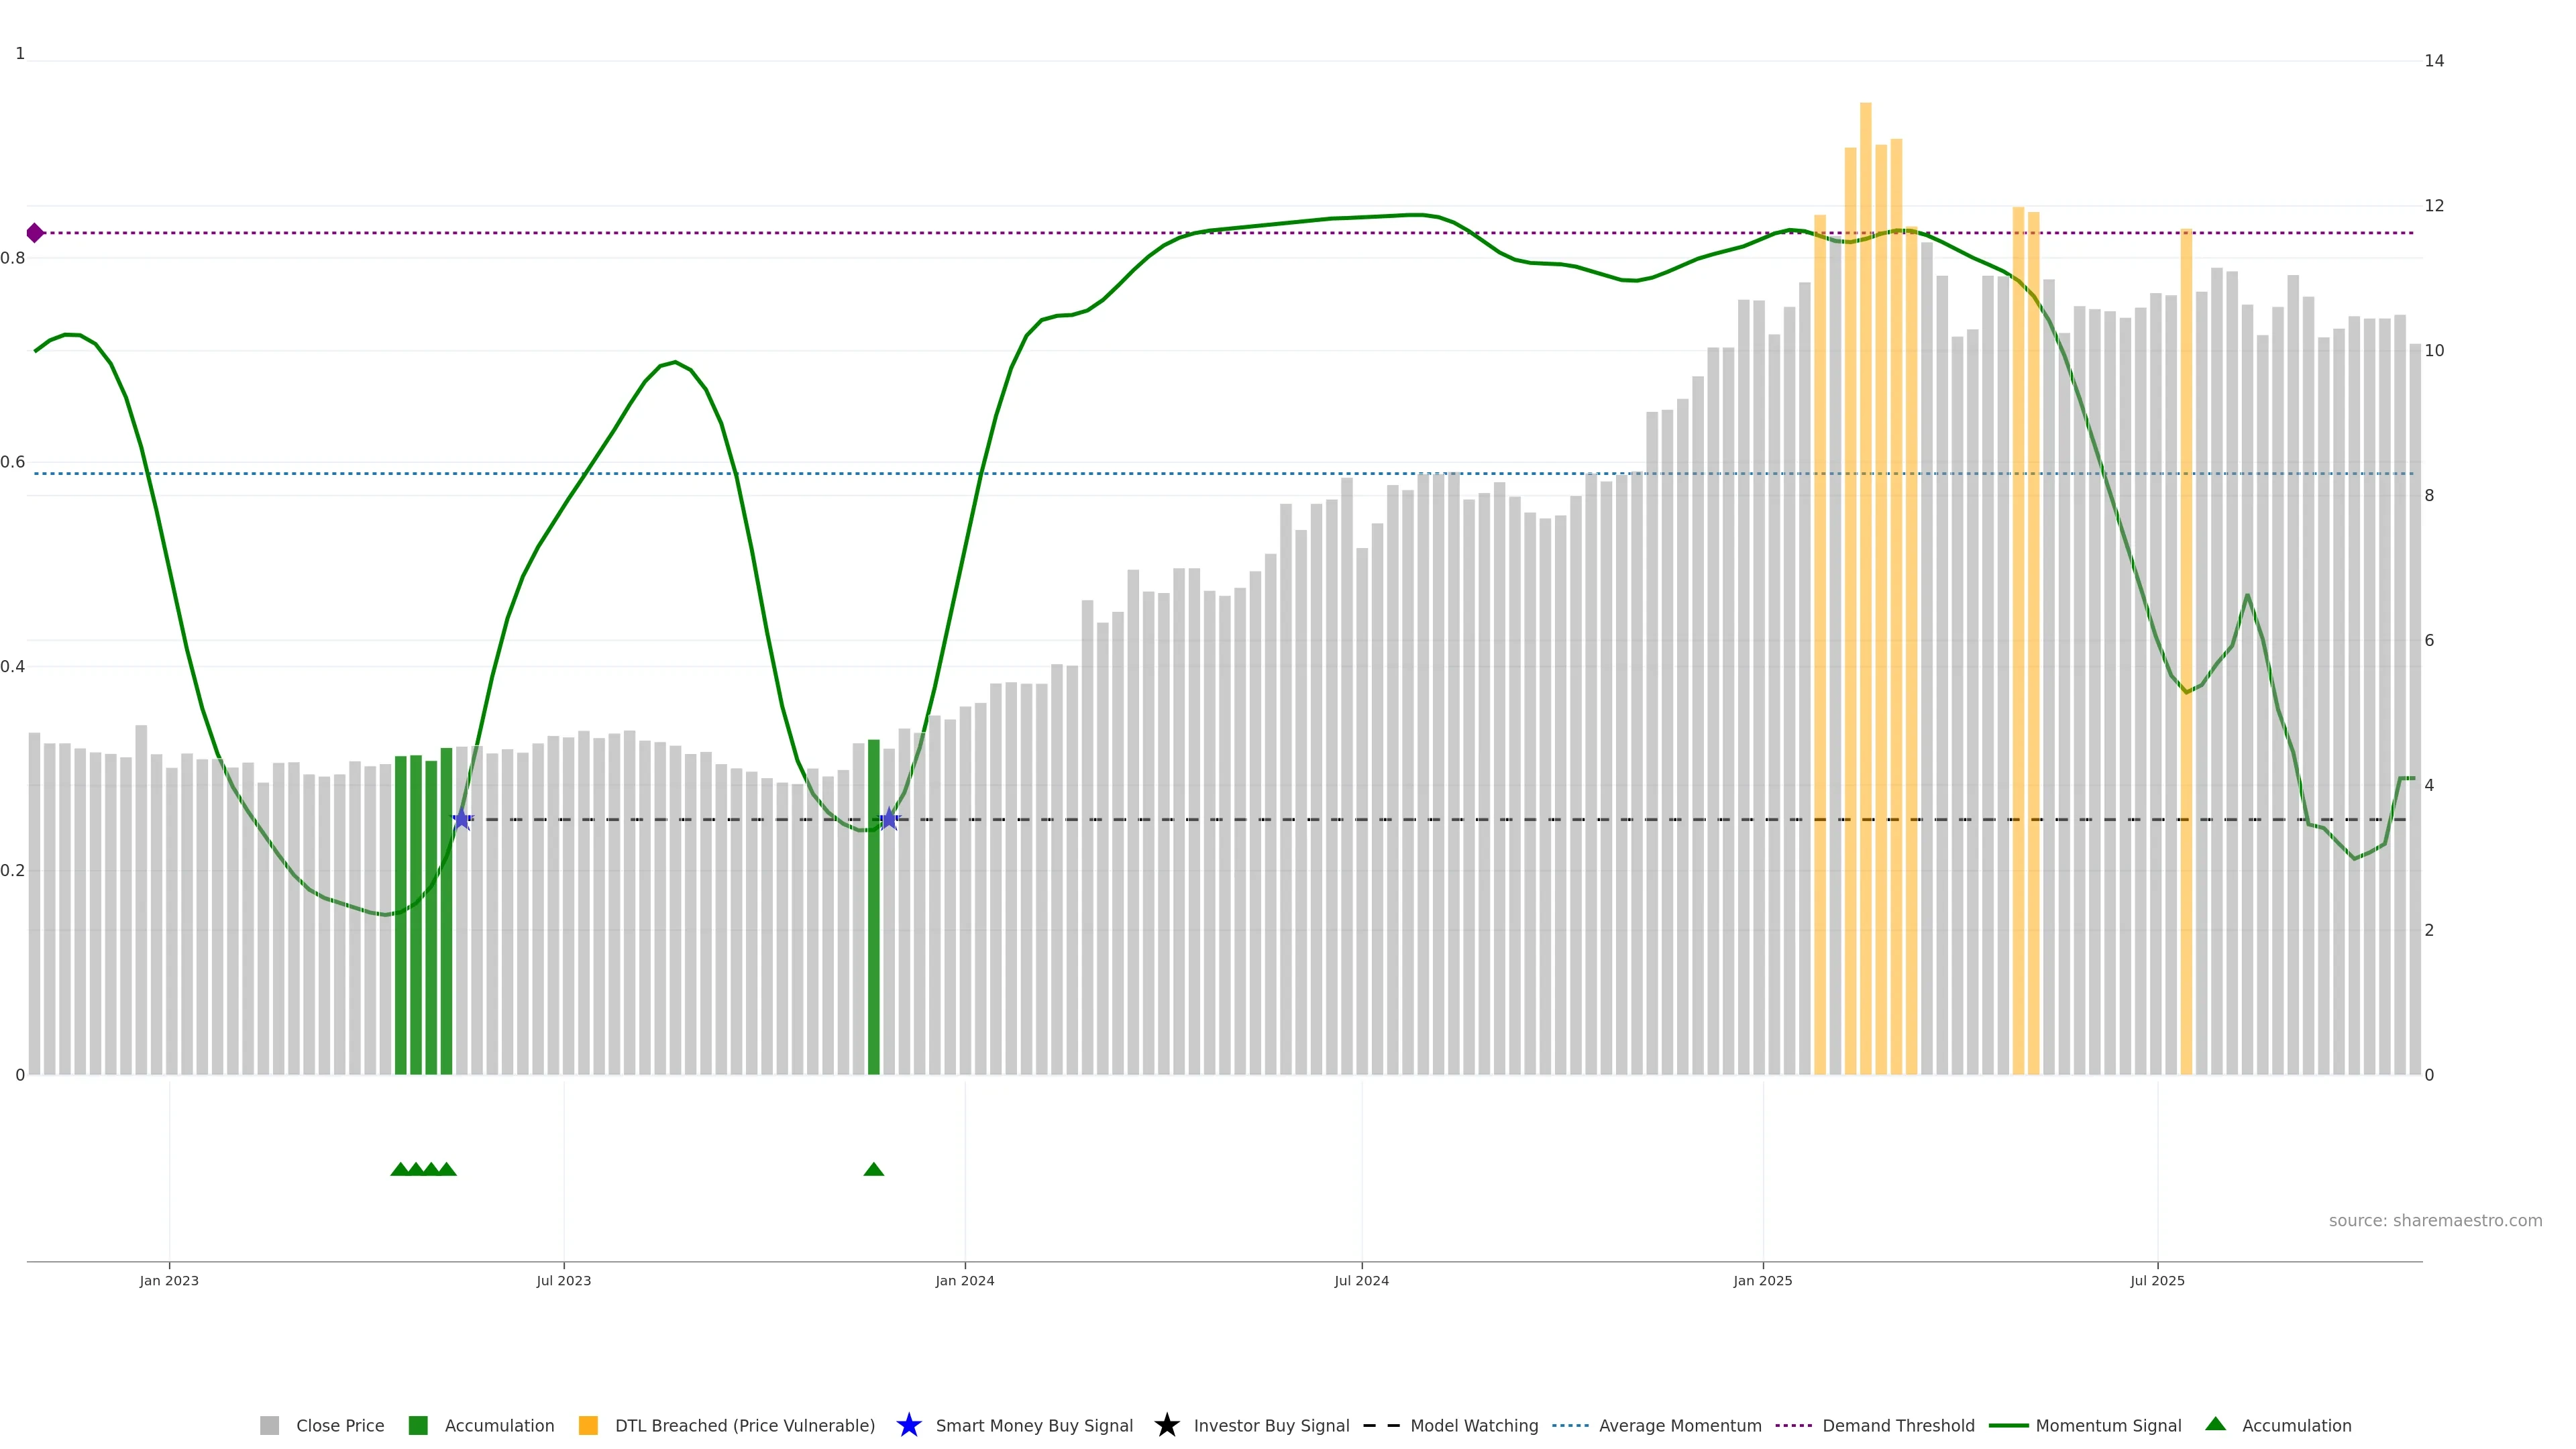This screenshot has height=1449, width=2576.
Task: Toggle Close Price series in legend
Action: pos(339,1425)
